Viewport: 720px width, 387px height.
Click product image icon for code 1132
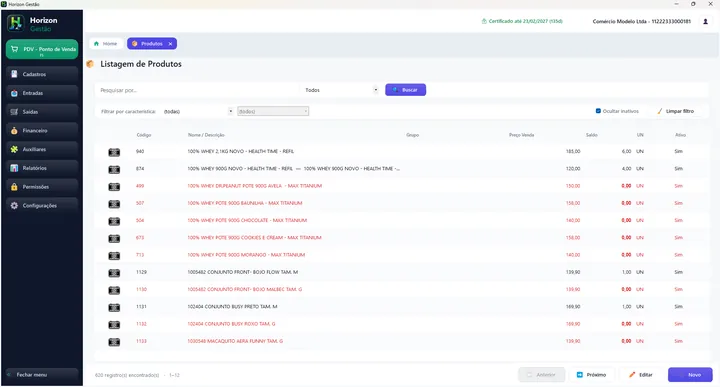(114, 325)
